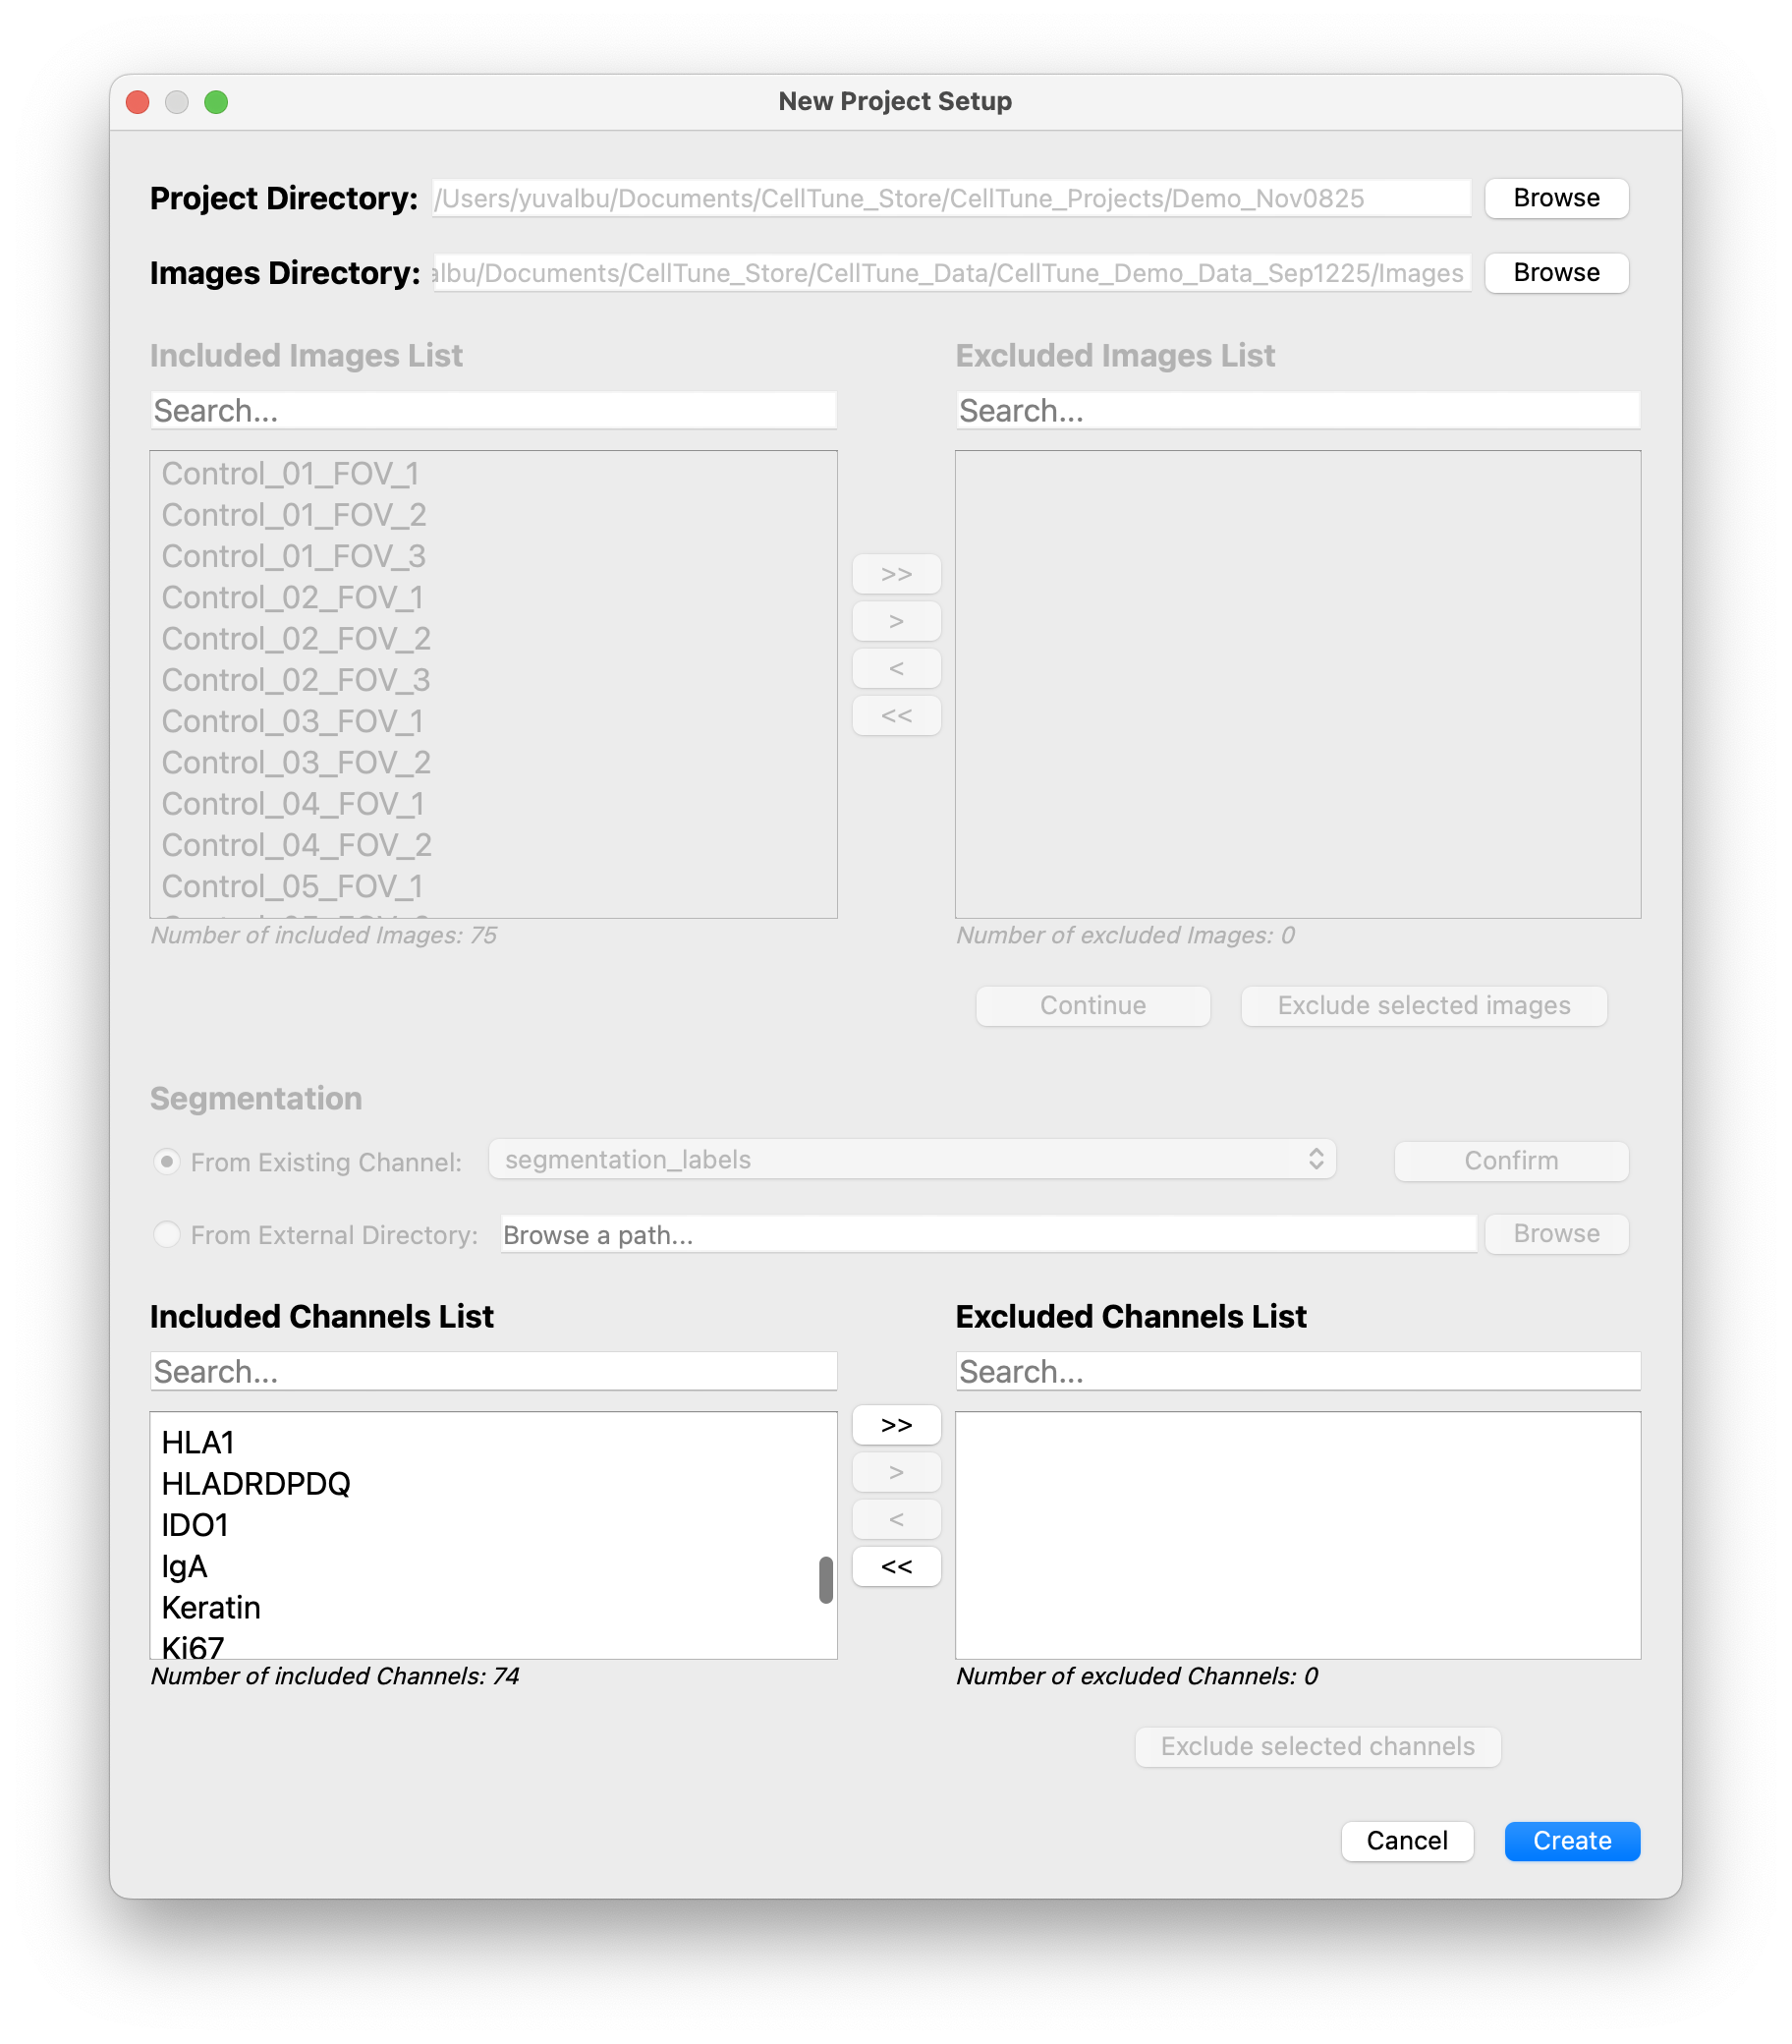The width and height of the screenshot is (1792, 2044).
Task: Click the single right arrow for channels
Action: pyautogui.click(x=896, y=1471)
